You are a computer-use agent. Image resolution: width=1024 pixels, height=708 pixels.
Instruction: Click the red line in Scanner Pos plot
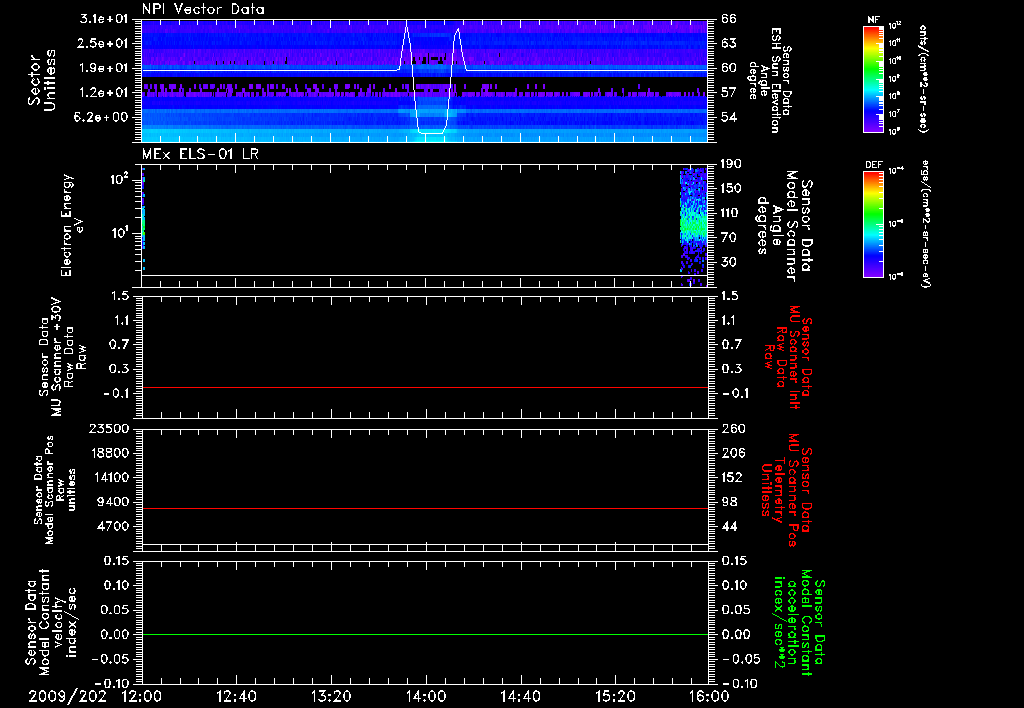425,508
